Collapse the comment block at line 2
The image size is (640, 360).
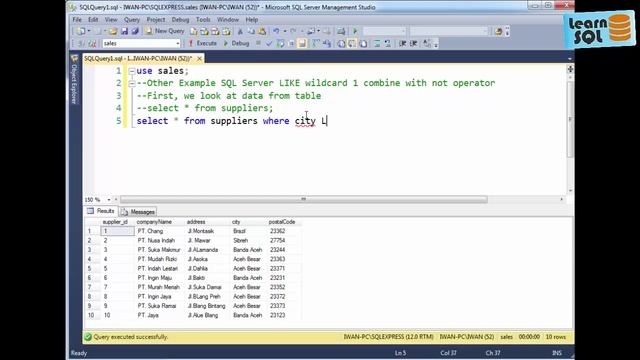(x=131, y=83)
